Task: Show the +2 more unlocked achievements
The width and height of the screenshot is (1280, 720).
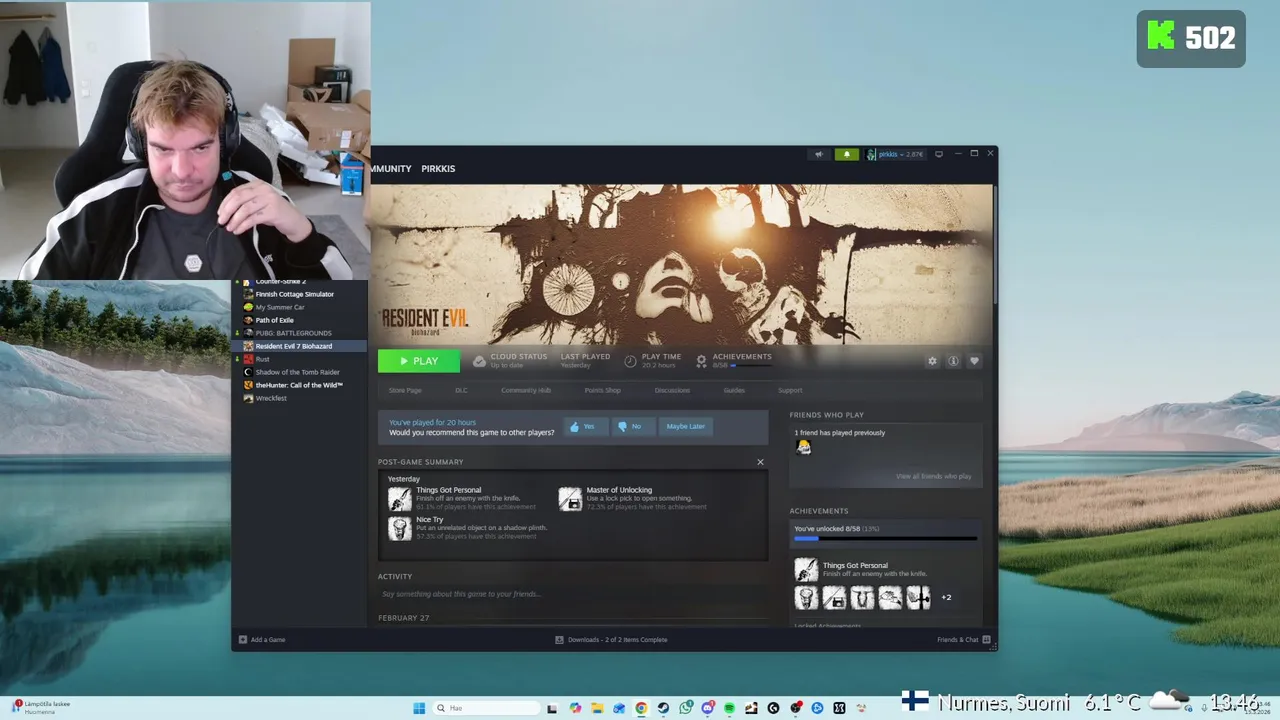Action: tap(946, 598)
